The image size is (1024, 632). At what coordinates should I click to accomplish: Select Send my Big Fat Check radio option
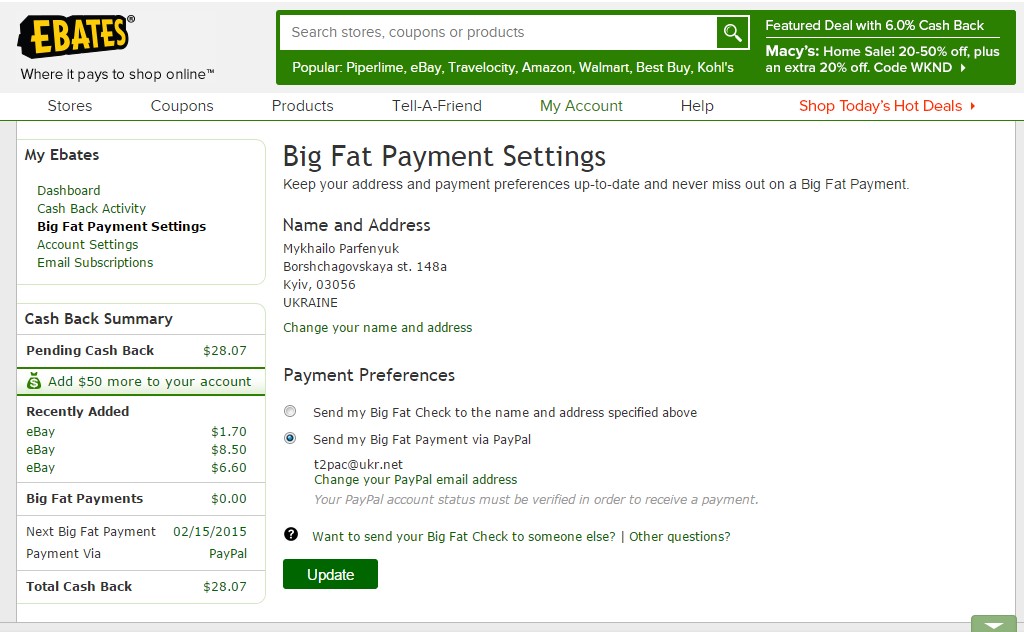(290, 411)
